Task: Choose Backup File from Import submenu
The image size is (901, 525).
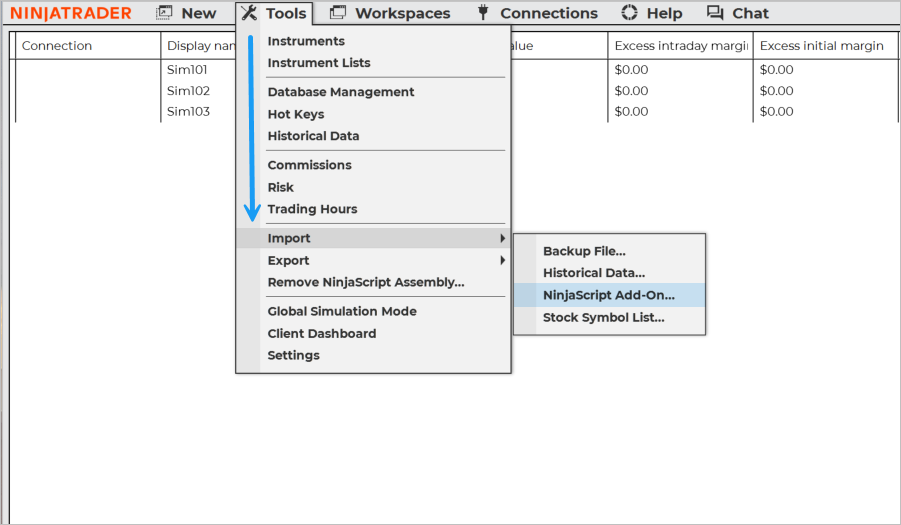Action: pyautogui.click(x=584, y=251)
